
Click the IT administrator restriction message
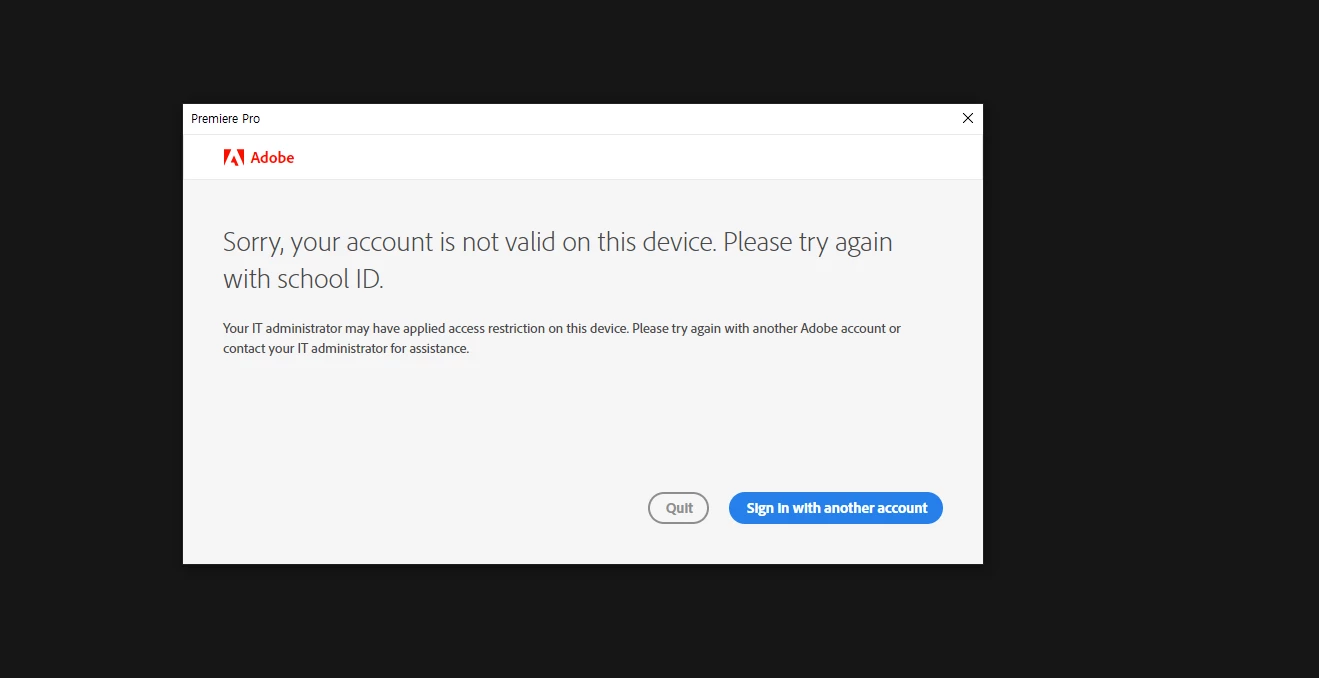pyautogui.click(x=562, y=338)
